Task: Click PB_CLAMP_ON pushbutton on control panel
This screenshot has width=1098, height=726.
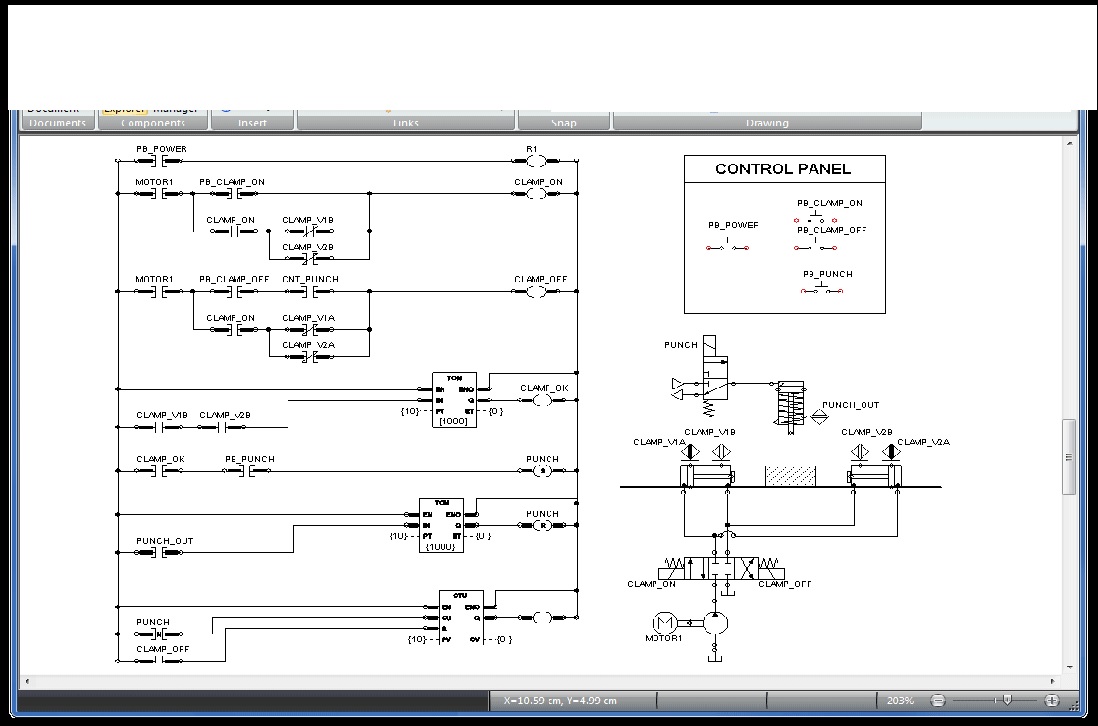Action: pyautogui.click(x=815, y=218)
